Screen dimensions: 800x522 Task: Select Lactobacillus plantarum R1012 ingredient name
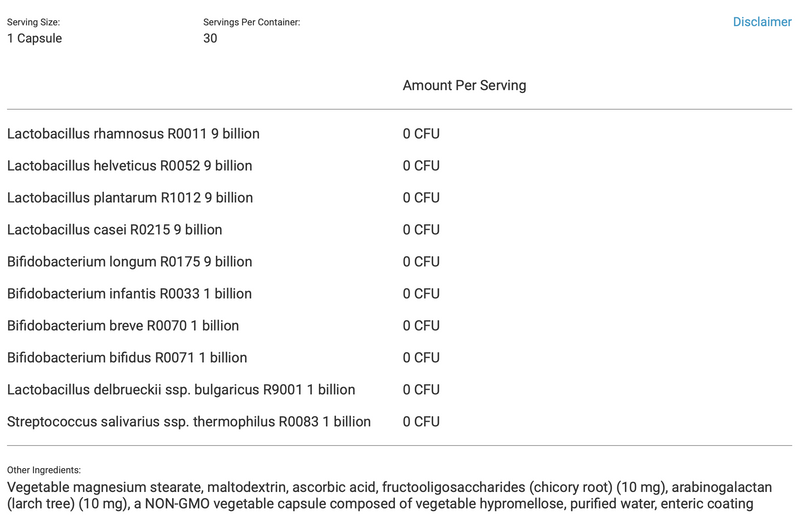click(130, 198)
